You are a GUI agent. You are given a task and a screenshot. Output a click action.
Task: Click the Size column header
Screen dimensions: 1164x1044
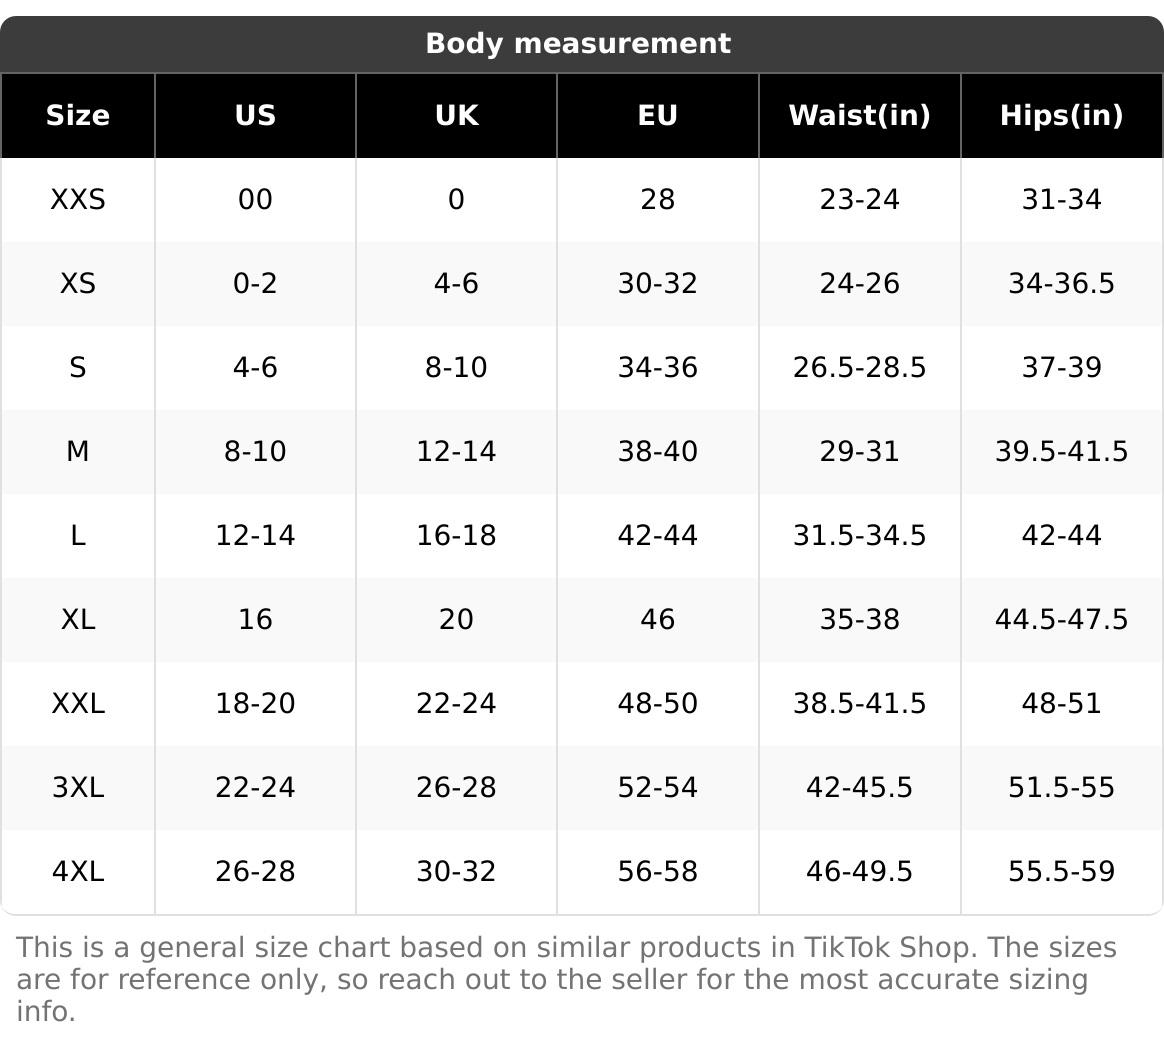(x=78, y=116)
